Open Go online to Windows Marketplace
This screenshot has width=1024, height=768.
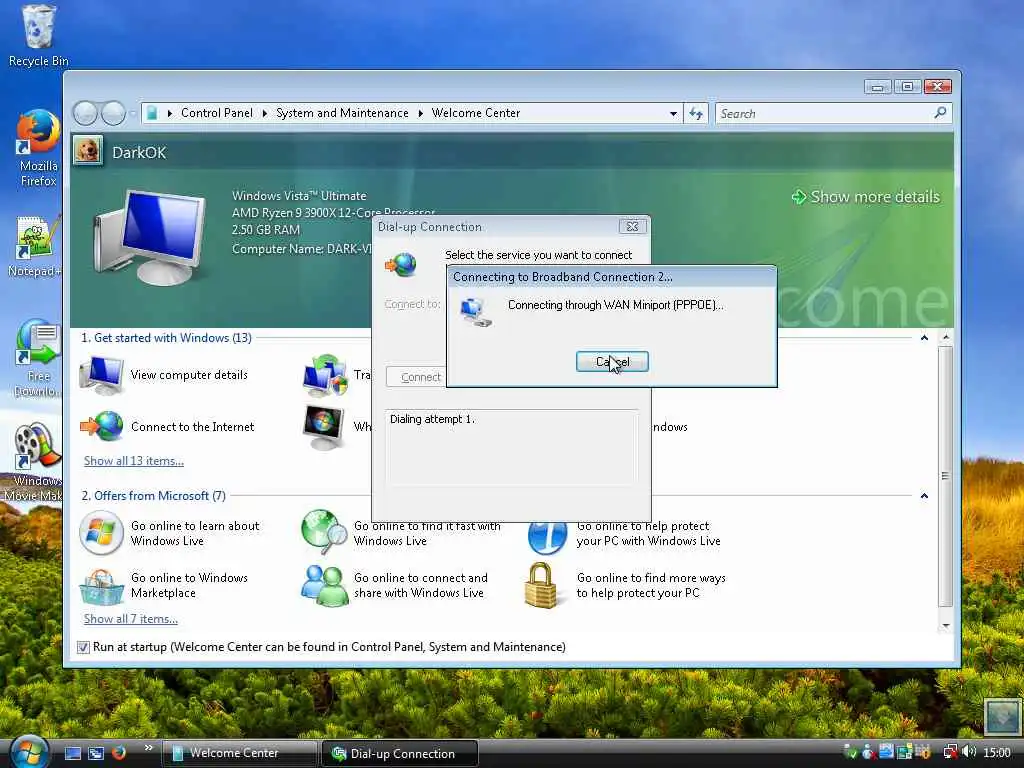pos(165,585)
